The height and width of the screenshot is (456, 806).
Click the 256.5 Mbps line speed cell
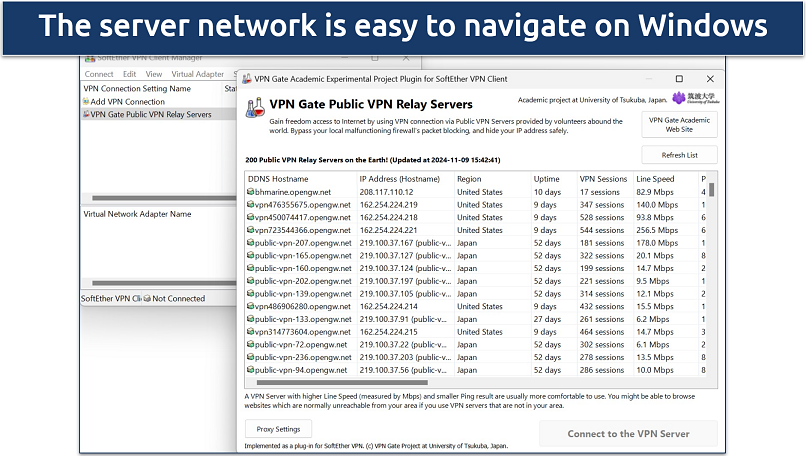pos(657,230)
